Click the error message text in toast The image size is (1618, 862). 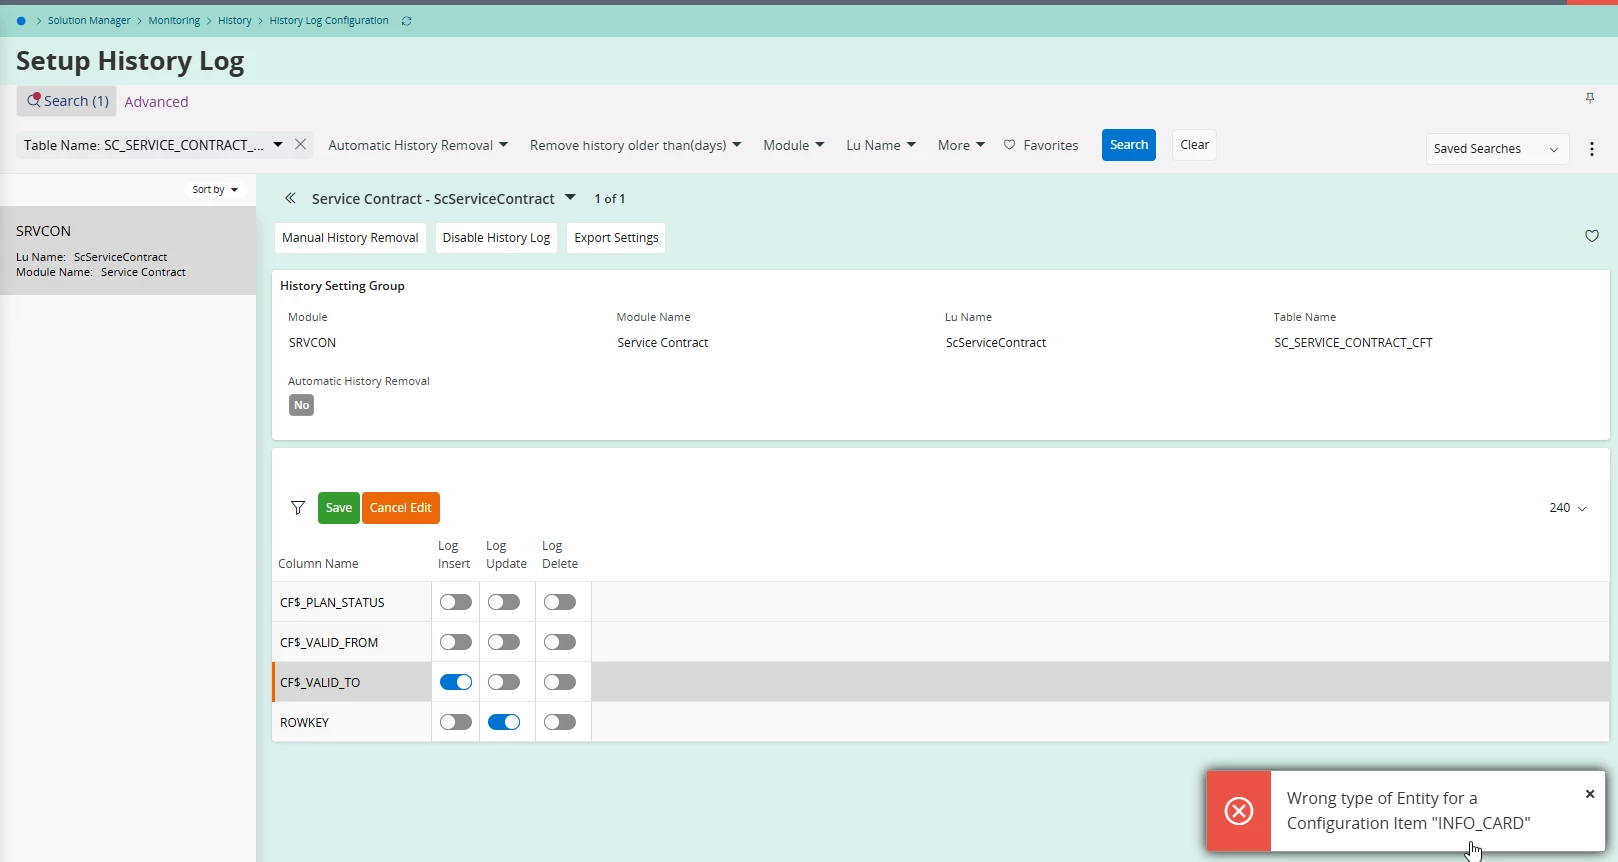pos(1408,811)
